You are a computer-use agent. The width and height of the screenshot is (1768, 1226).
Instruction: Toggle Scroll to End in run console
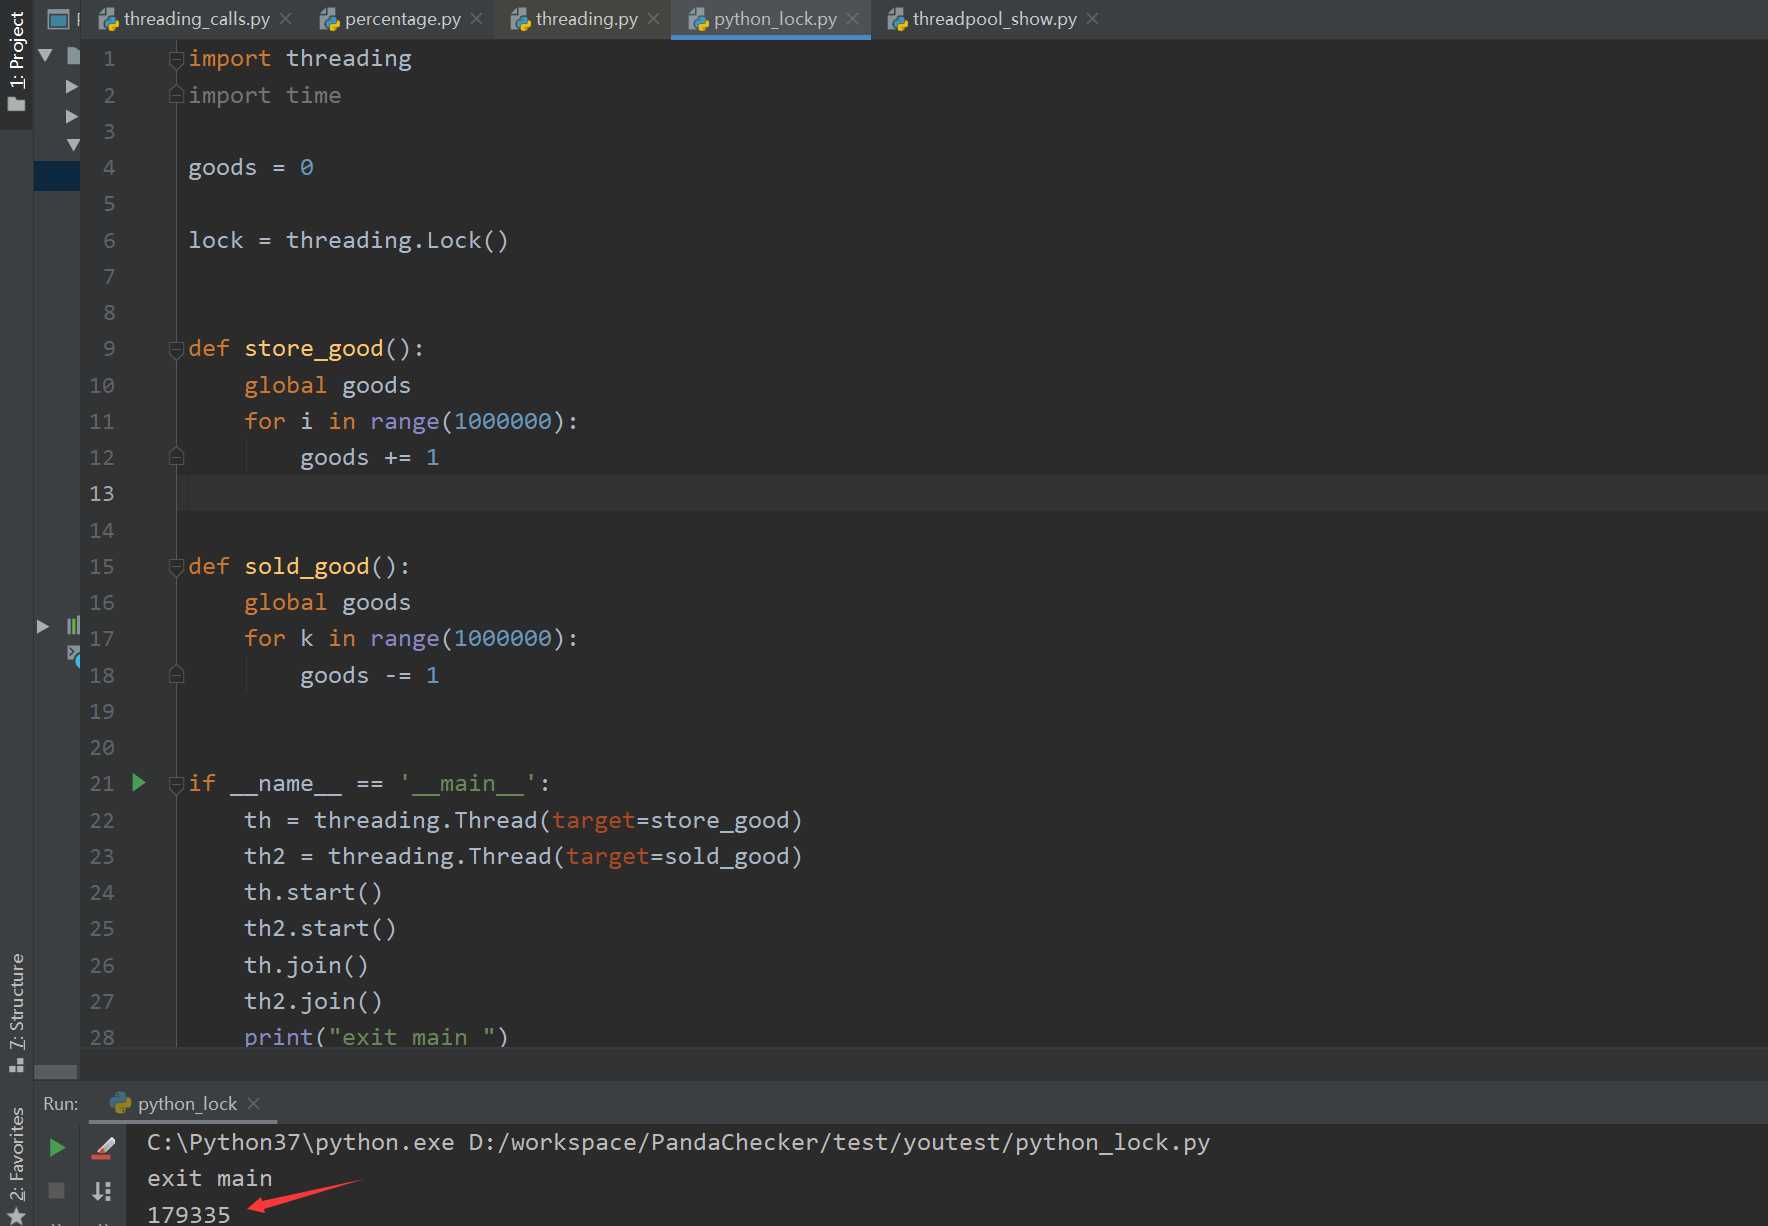tap(103, 1191)
